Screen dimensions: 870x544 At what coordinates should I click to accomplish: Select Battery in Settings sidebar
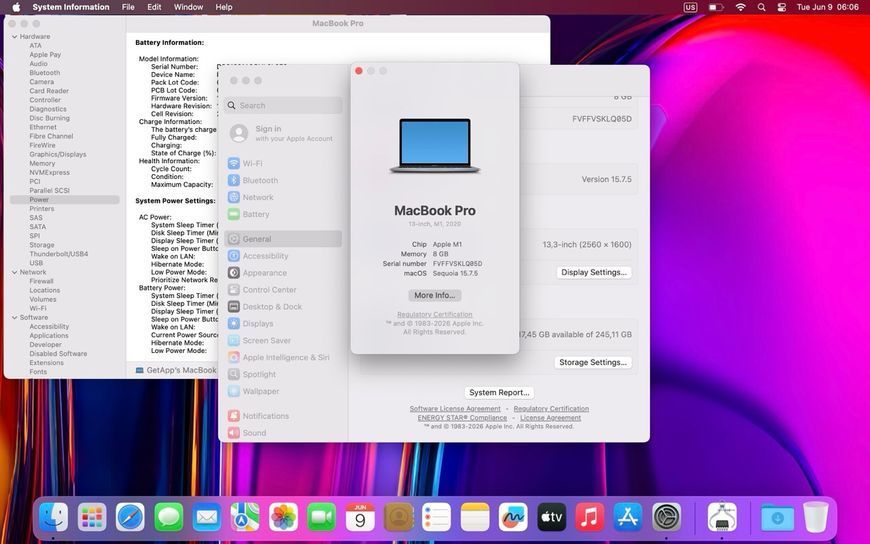click(283, 214)
